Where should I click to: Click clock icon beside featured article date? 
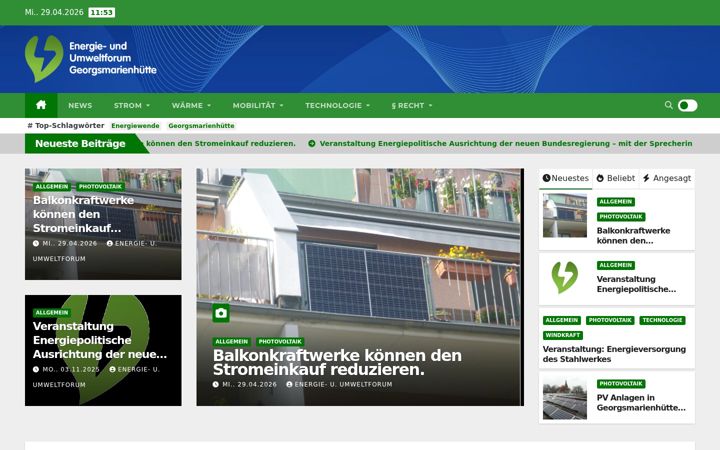pos(216,384)
